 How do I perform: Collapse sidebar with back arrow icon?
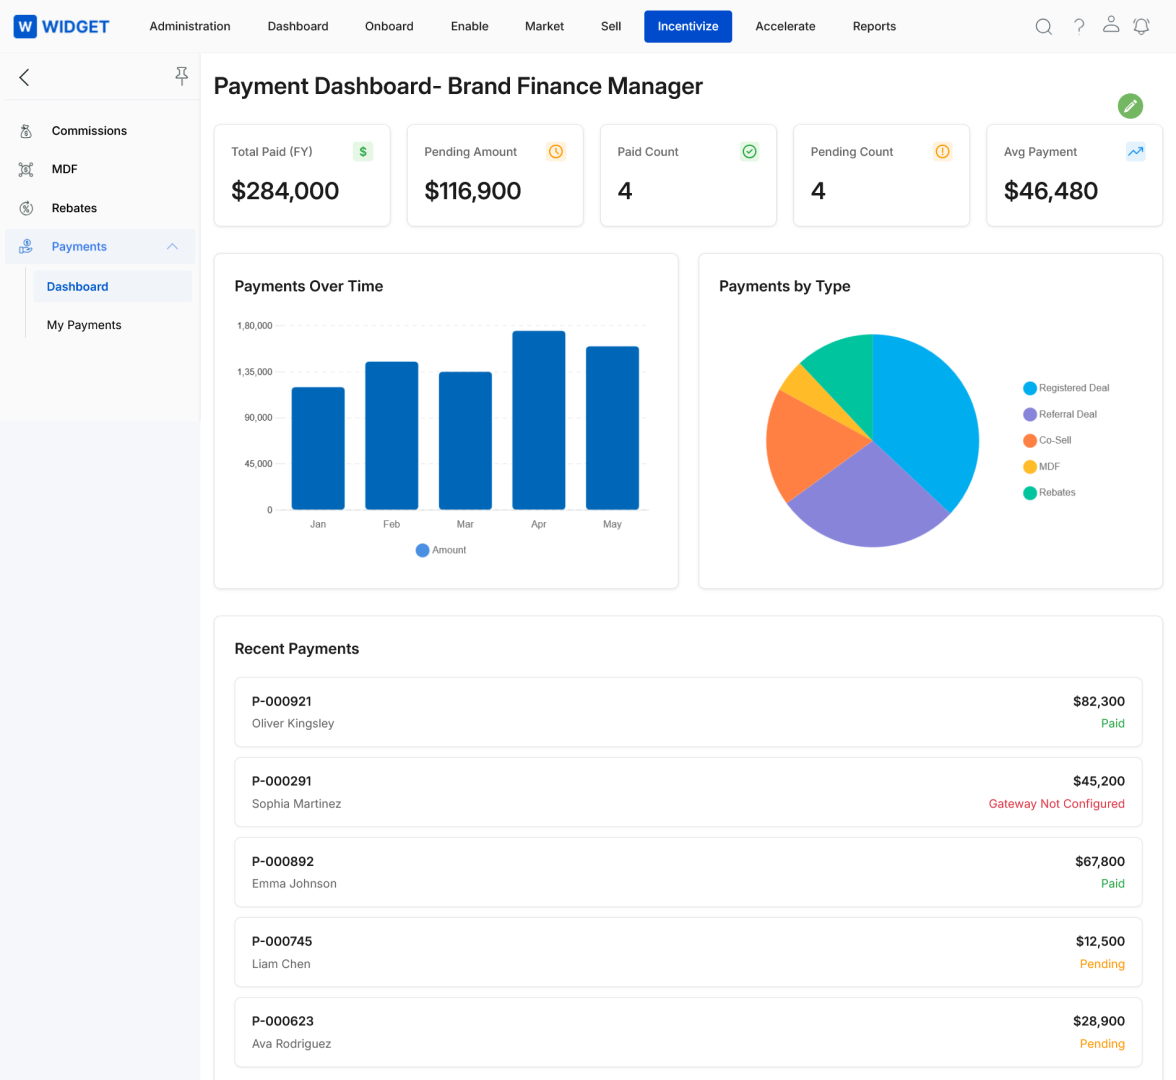[x=24, y=77]
